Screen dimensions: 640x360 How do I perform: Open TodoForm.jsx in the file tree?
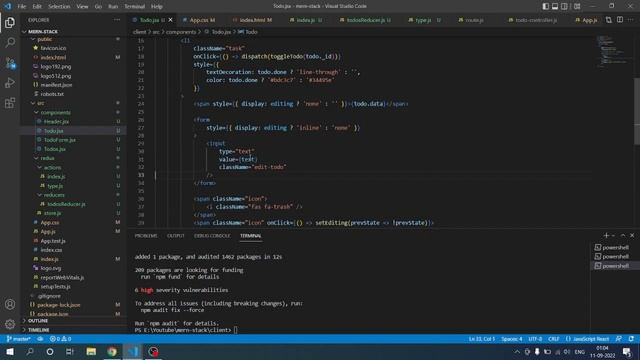pos(60,140)
